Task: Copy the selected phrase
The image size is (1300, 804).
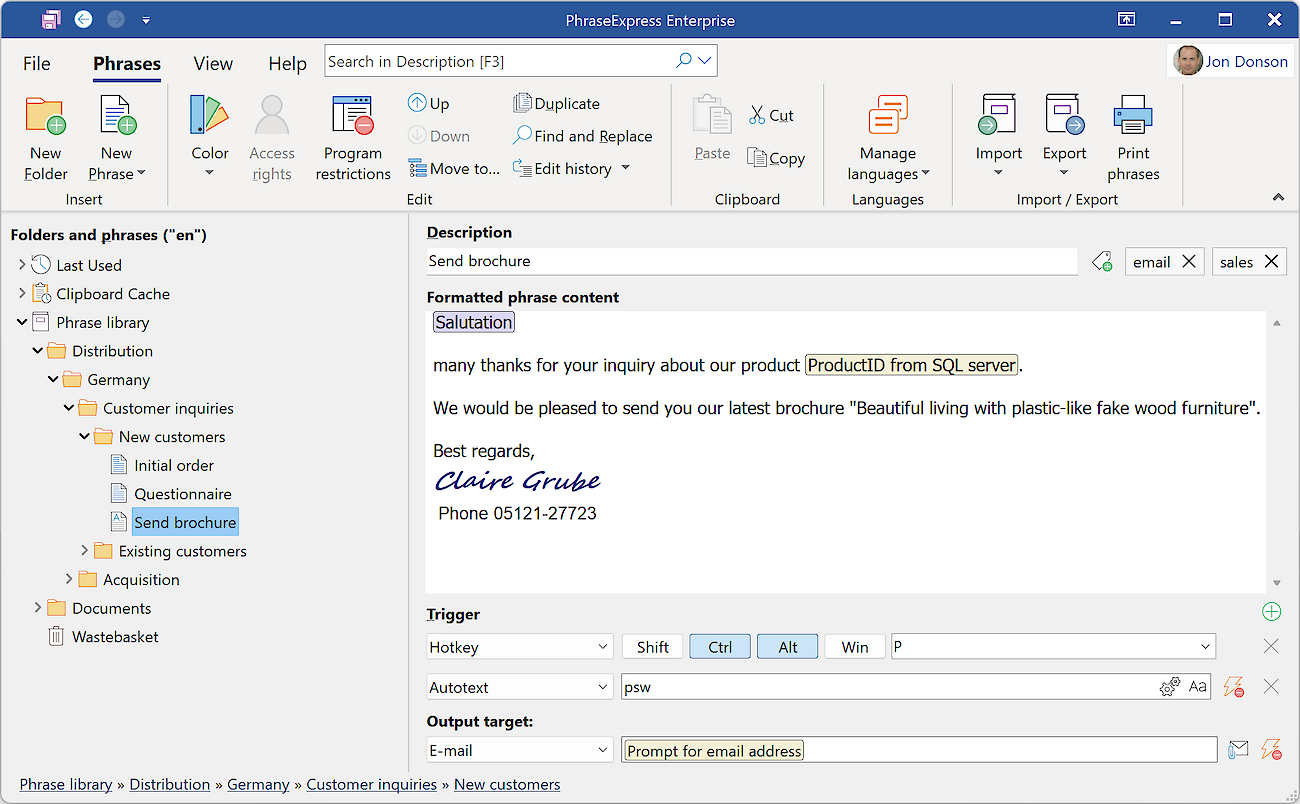Action: coord(776,158)
